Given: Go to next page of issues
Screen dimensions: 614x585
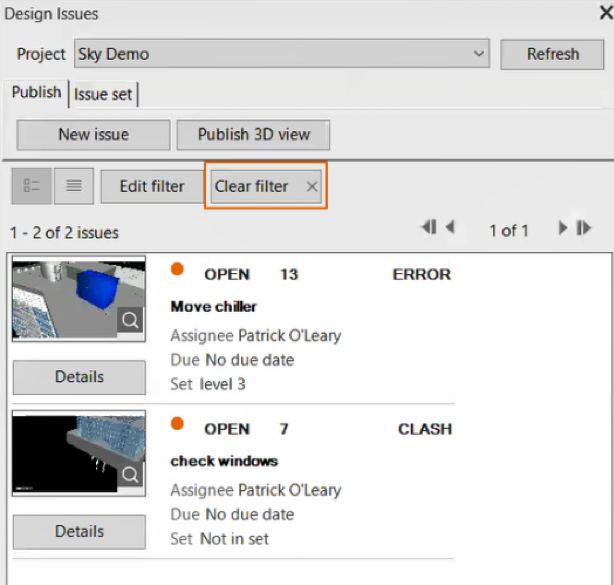Looking at the screenshot, I should [x=563, y=228].
